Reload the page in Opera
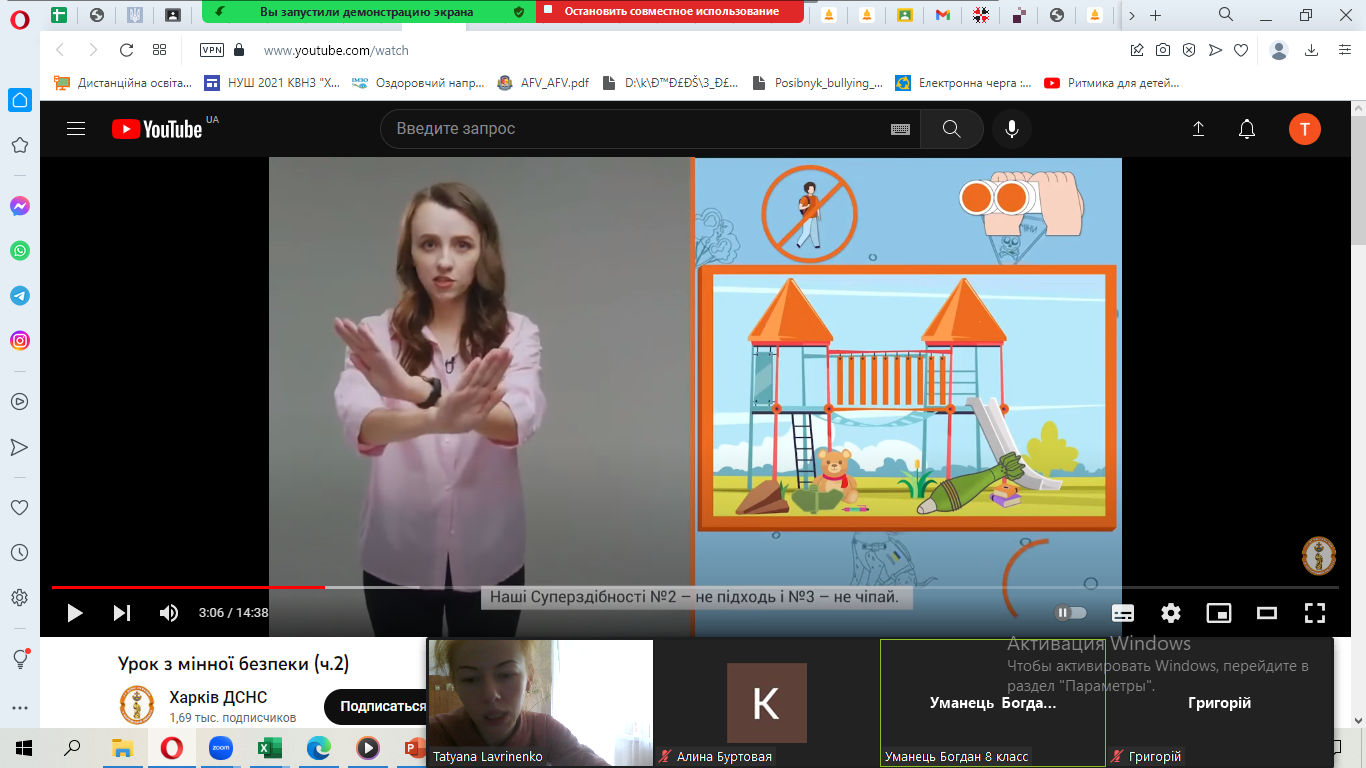Screen dimensions: 1366x768 (126, 50)
